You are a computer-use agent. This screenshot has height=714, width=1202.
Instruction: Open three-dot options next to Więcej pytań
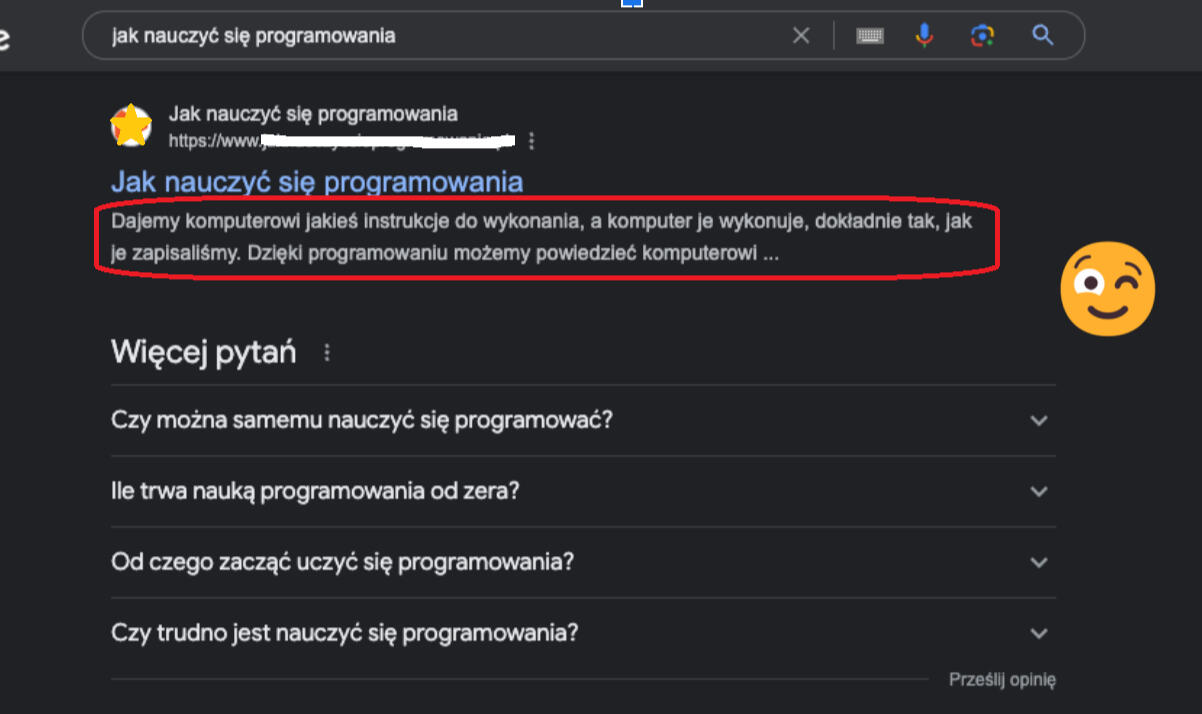click(x=326, y=353)
